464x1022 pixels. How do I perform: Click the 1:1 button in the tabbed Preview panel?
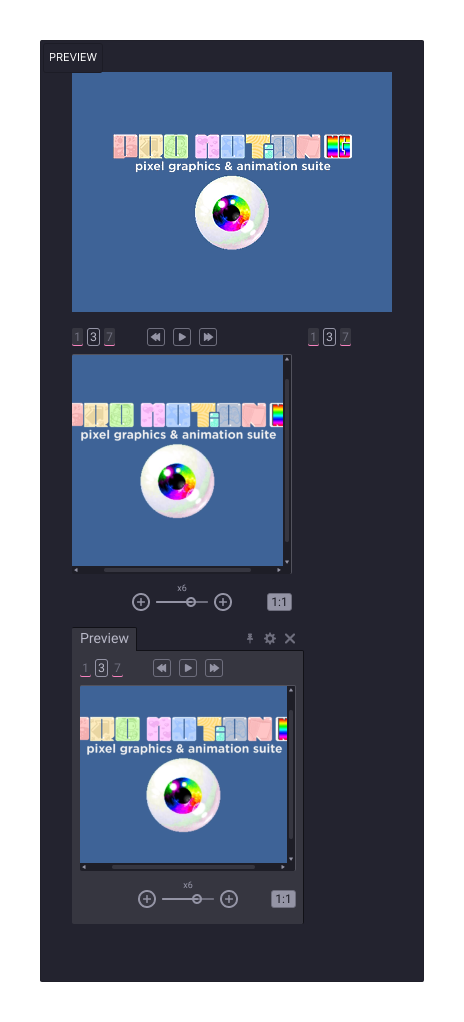pyautogui.click(x=283, y=899)
